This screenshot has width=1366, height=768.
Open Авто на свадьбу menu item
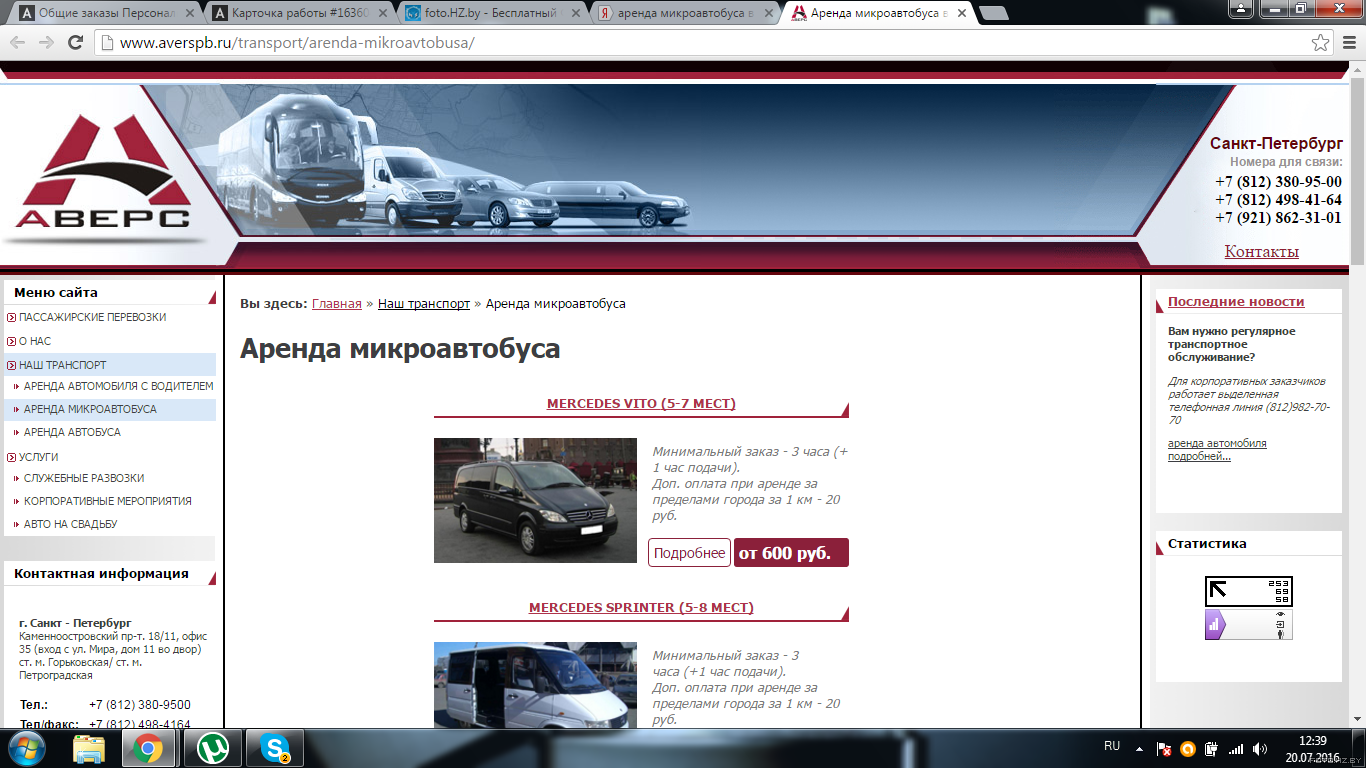coord(70,524)
